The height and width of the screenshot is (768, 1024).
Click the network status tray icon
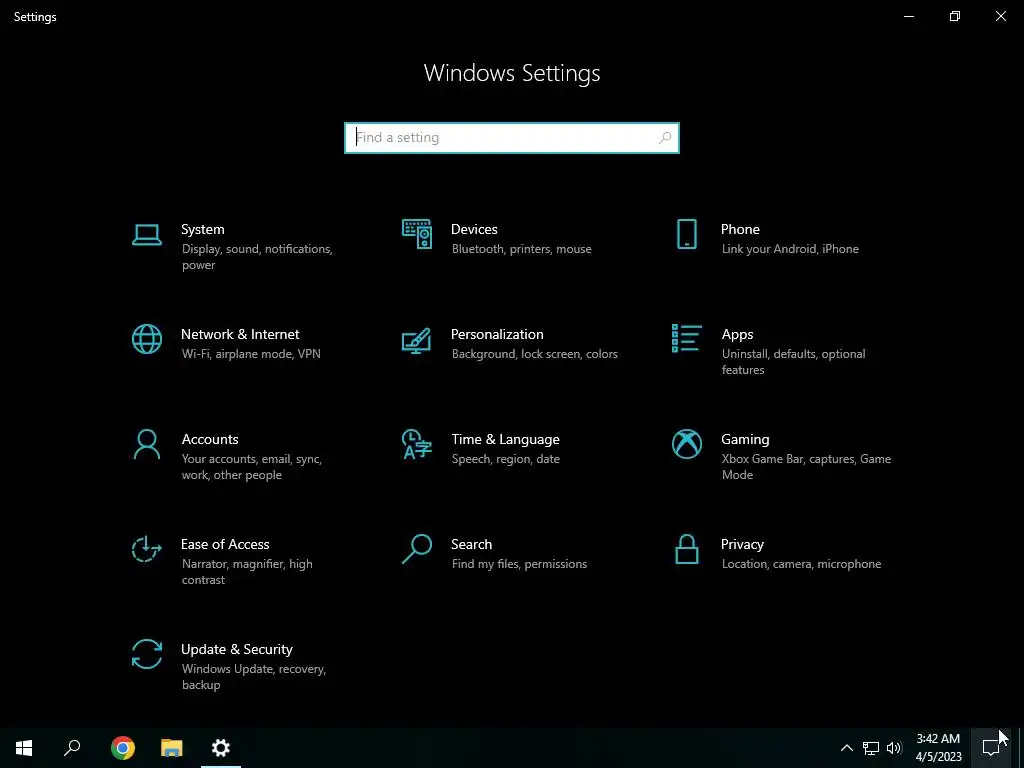pyautogui.click(x=871, y=748)
